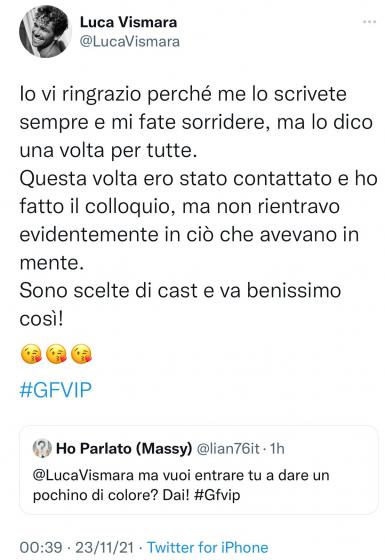
Task: Open the Luca Vismara display name
Action: click(129, 22)
